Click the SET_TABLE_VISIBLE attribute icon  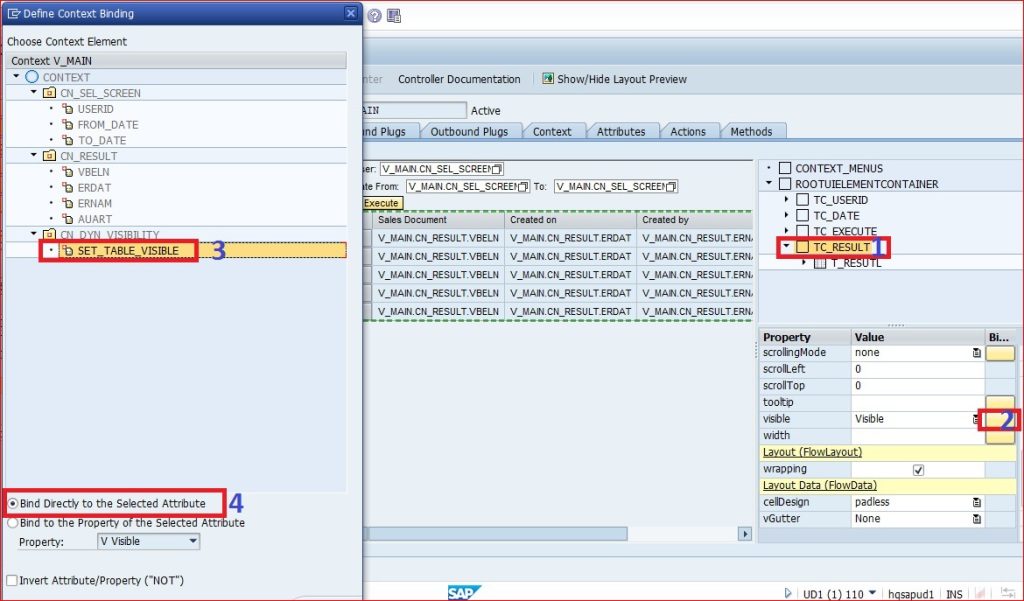pyautogui.click(x=67, y=251)
